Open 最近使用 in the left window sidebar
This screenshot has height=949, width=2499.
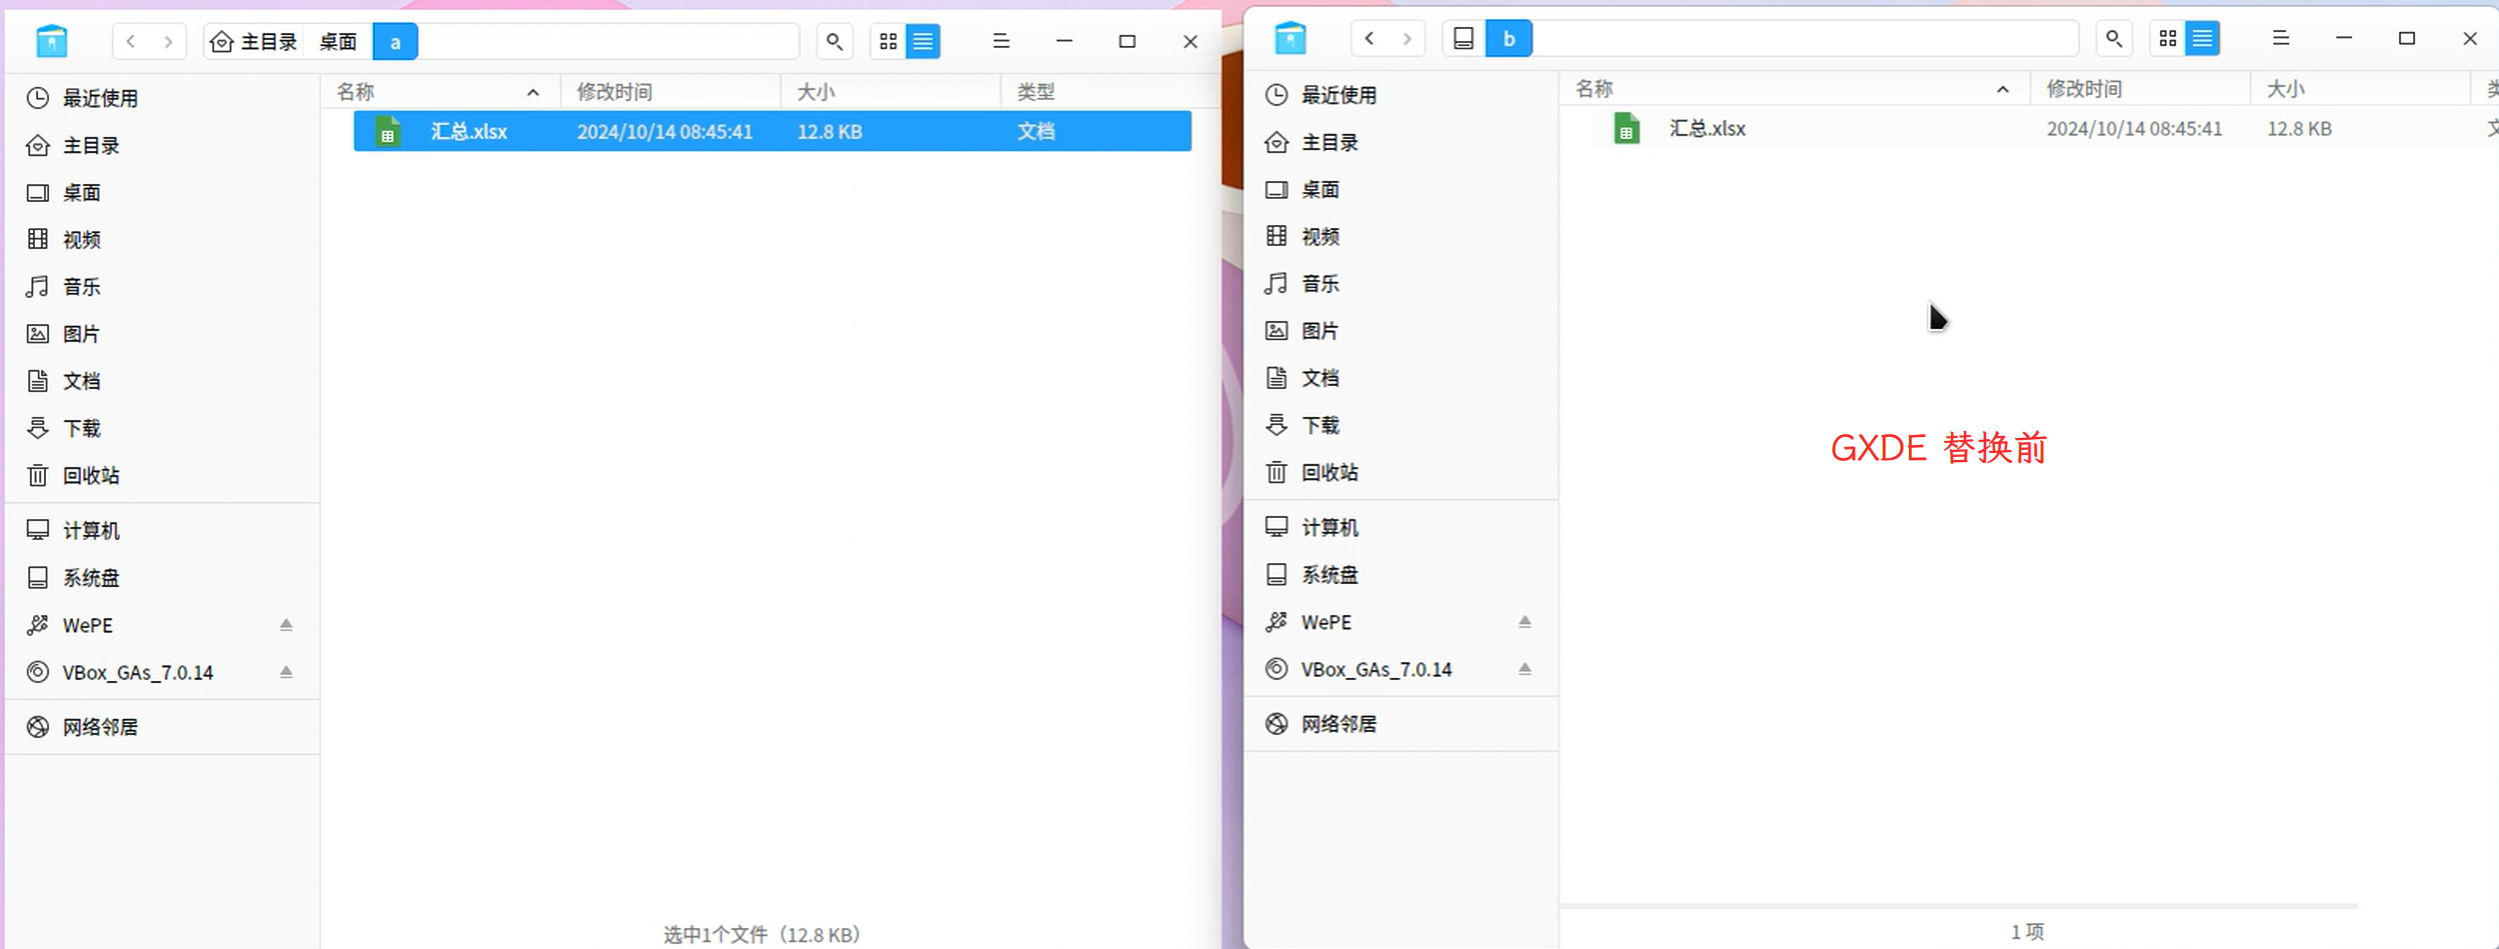163,98
